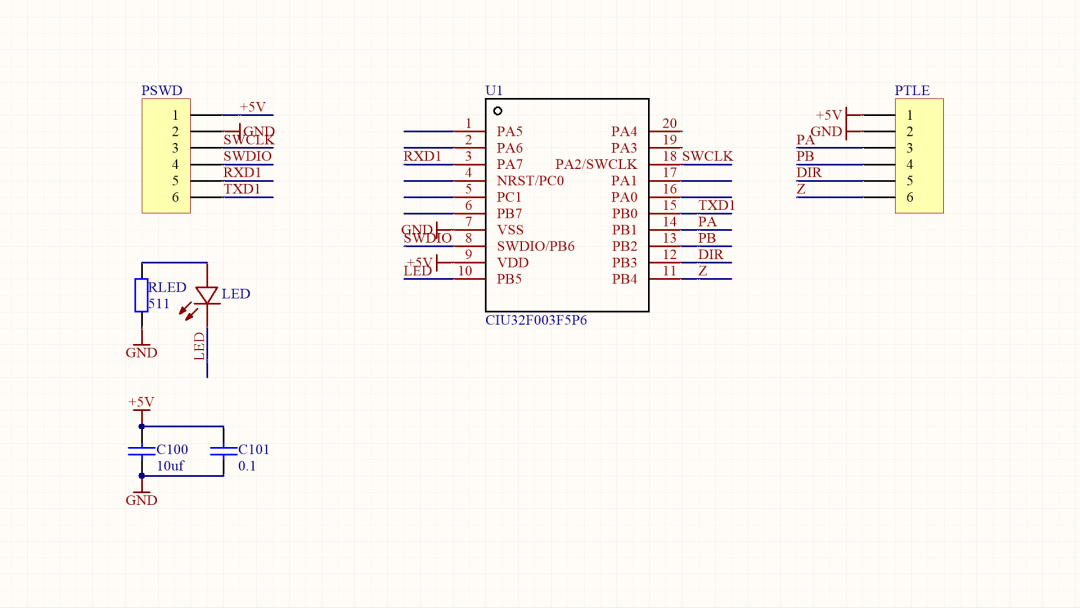Select the PTLE connector designator label

[x=912, y=90]
